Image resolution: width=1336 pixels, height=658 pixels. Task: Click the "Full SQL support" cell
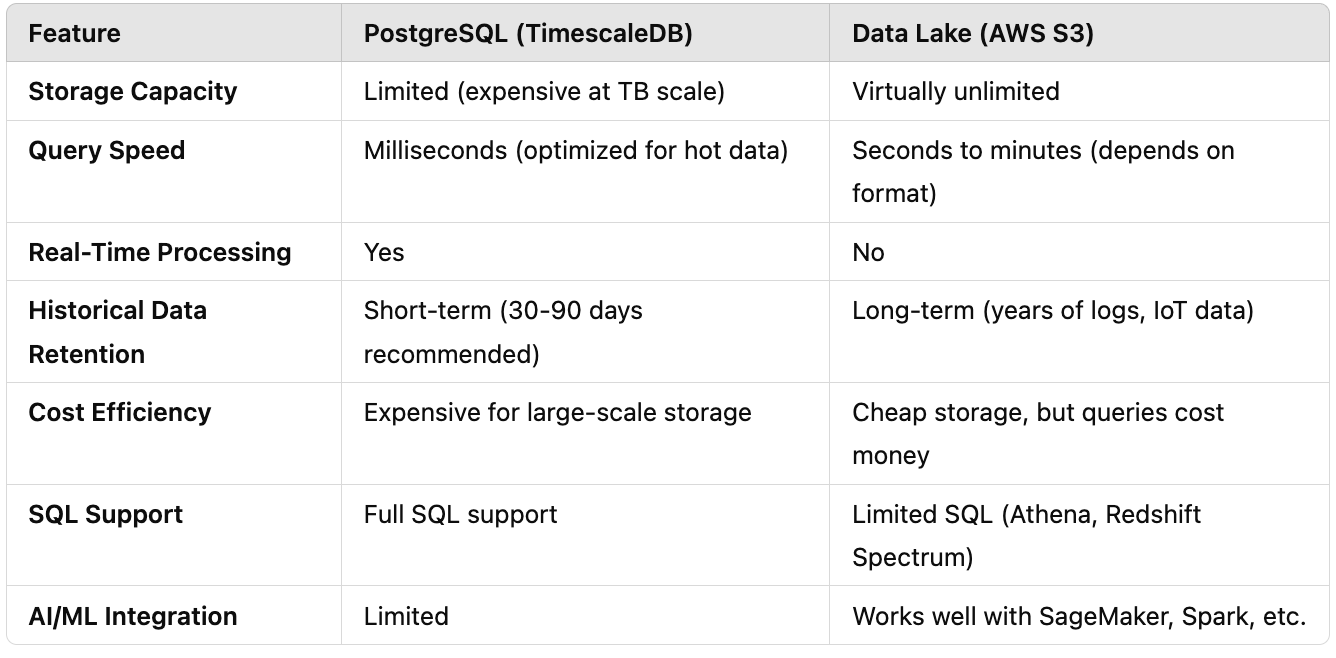click(x=460, y=515)
